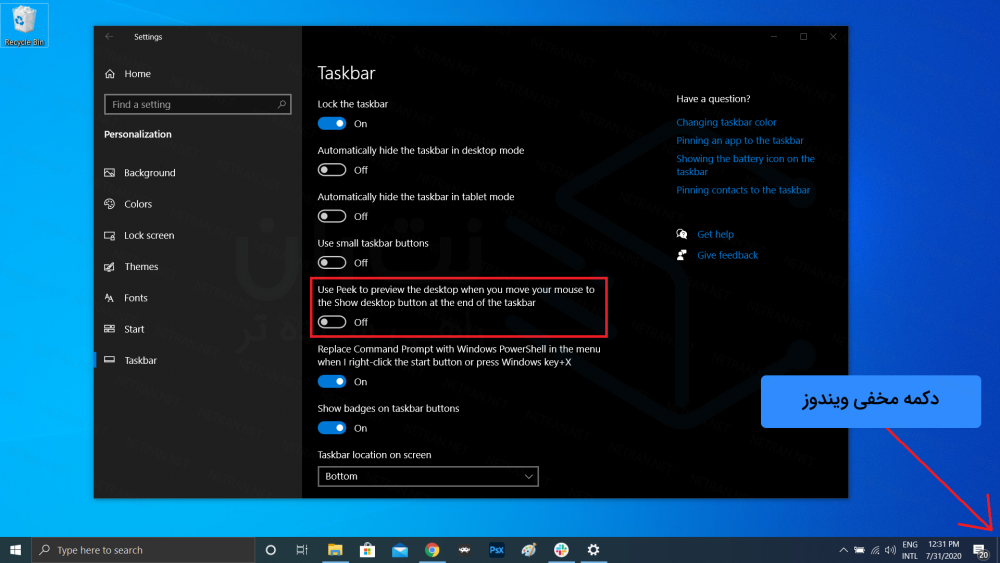
Task: Go to Lock screen settings page
Action: (149, 236)
